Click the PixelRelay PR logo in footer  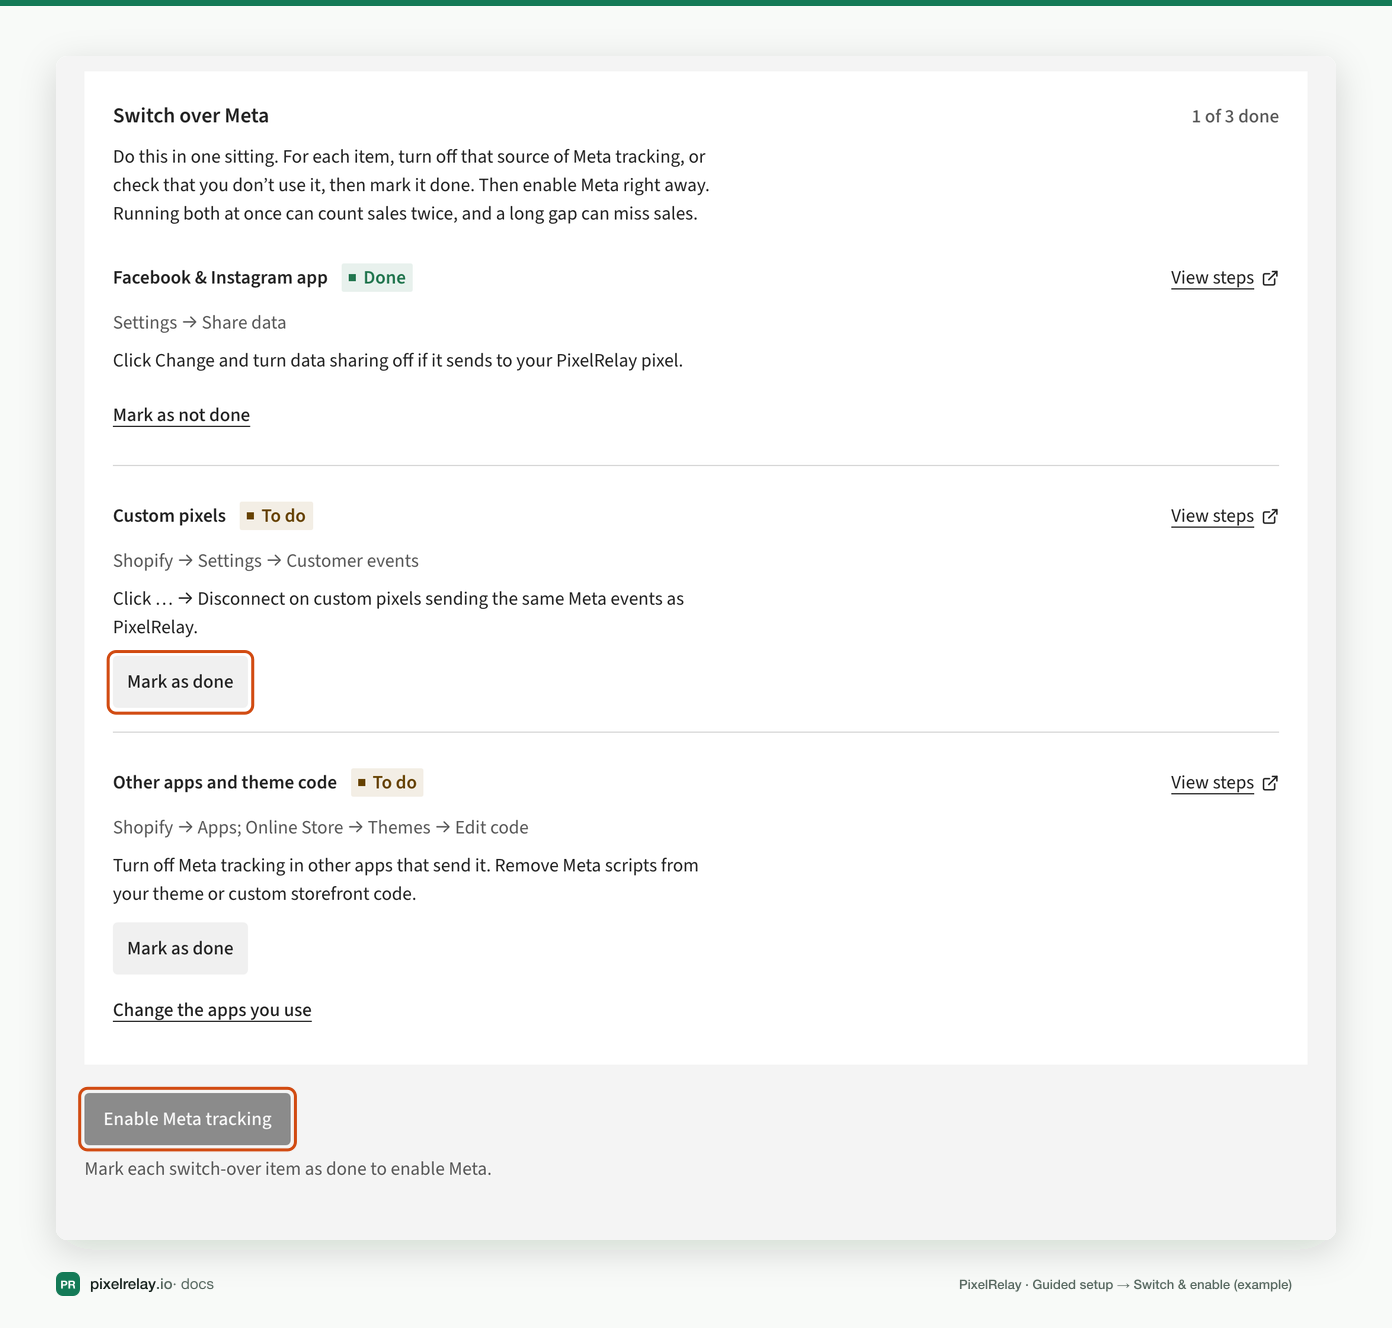68,1284
